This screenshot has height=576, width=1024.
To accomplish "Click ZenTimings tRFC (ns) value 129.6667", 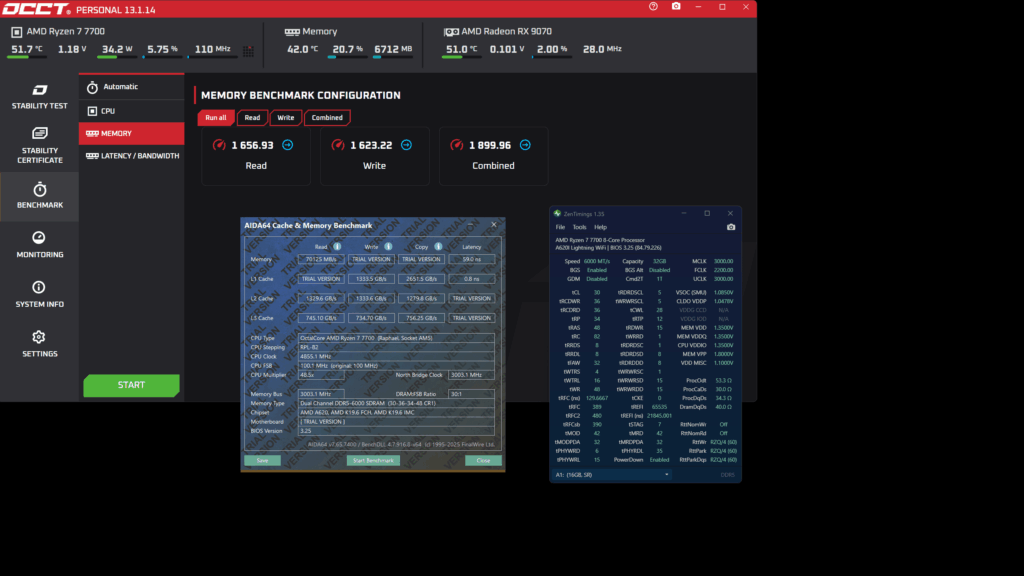I will pyautogui.click(x=597, y=398).
